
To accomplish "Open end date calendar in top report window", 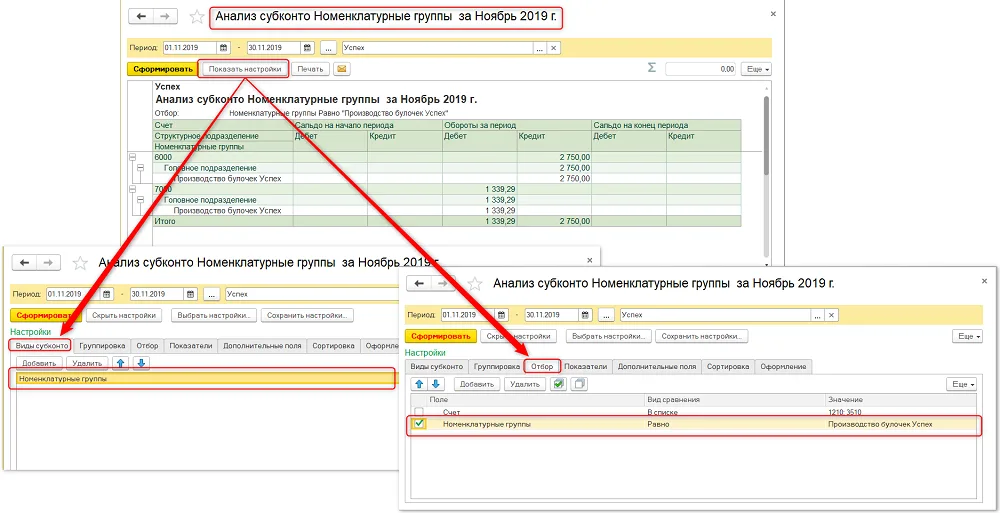I will tap(307, 48).
